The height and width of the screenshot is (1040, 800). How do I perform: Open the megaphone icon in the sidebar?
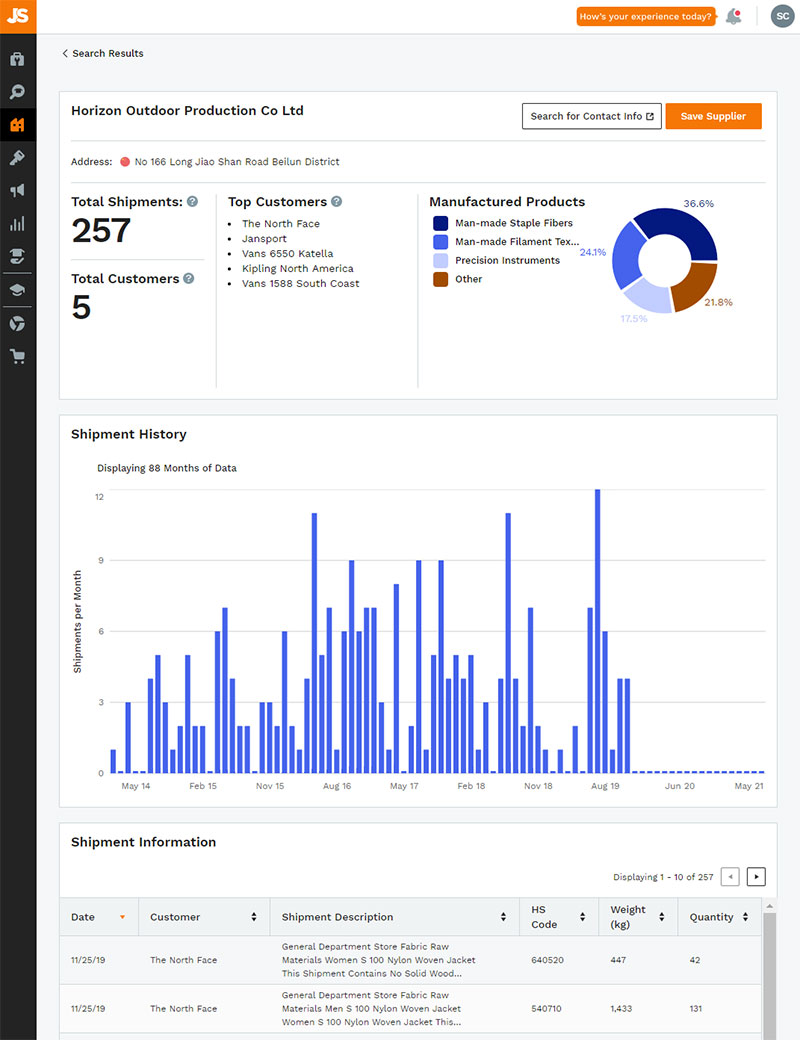point(18,191)
